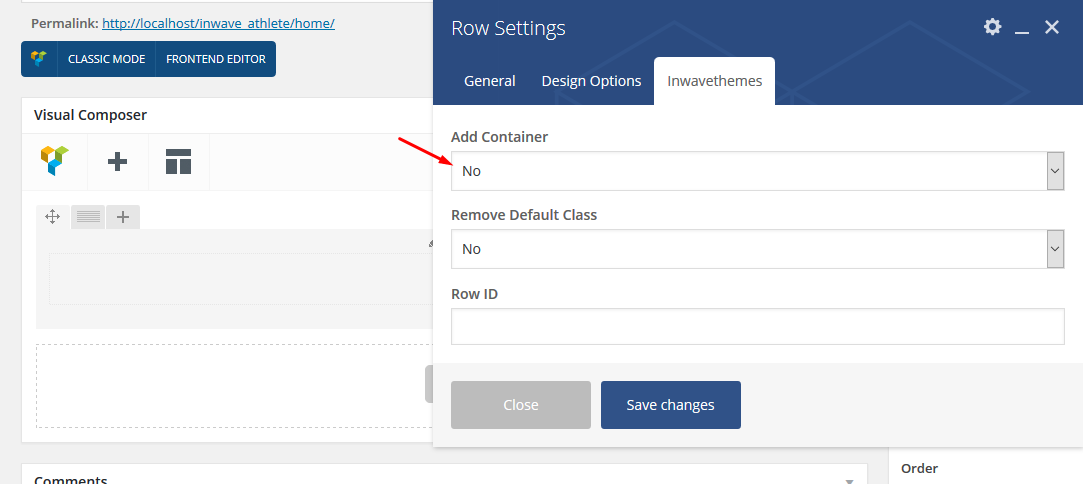Image resolution: width=1083 pixels, height=484 pixels.
Task: Add element with large plus icon
Action: [117, 162]
